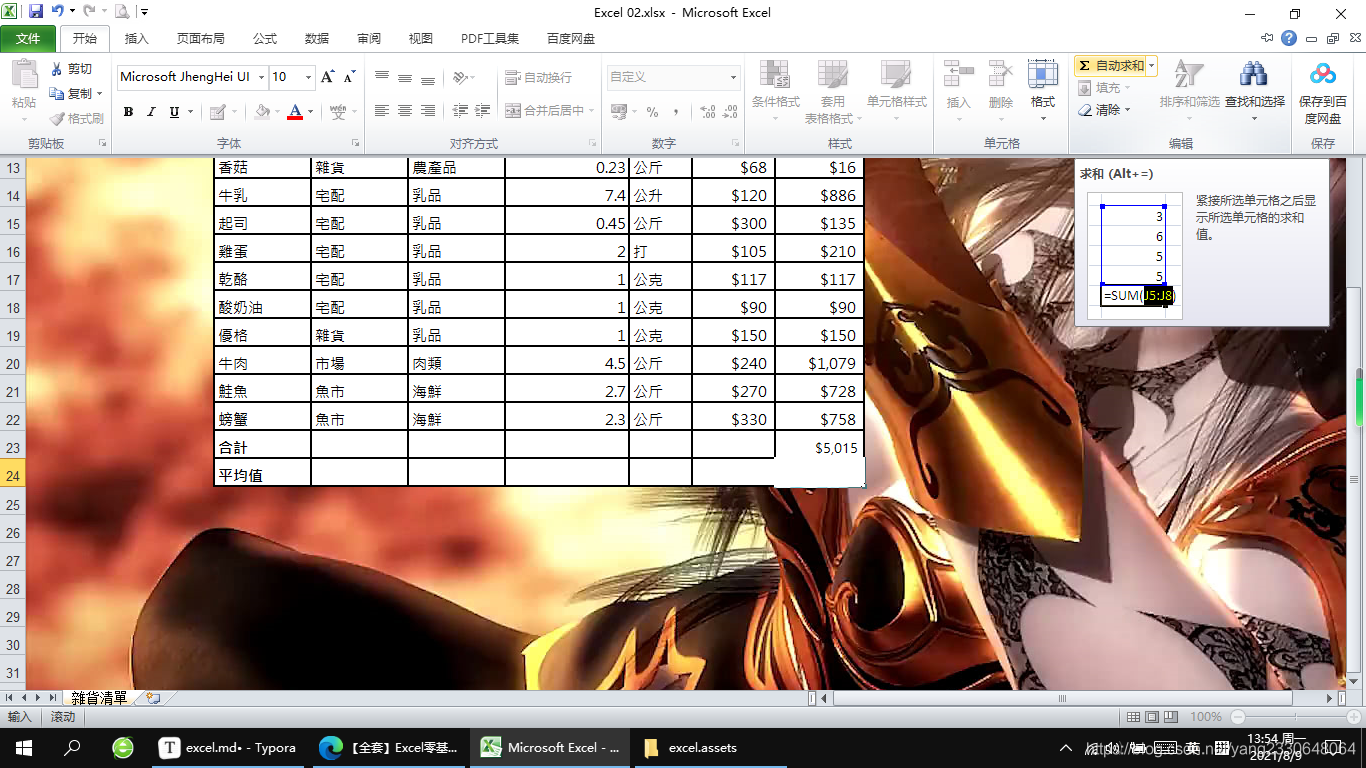Apply the accounting currency format icon

[621, 112]
